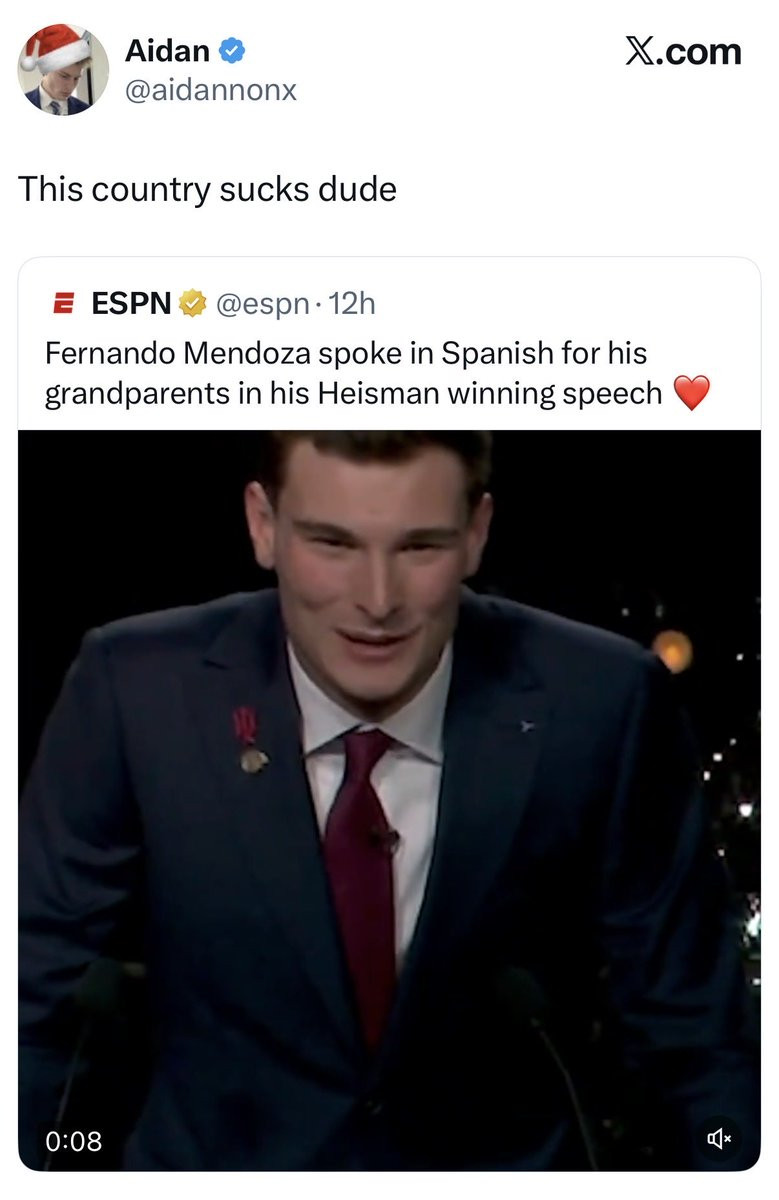The image size is (779, 1200).
Task: Click the blue verified badge beside Aidan
Action: coord(233,51)
